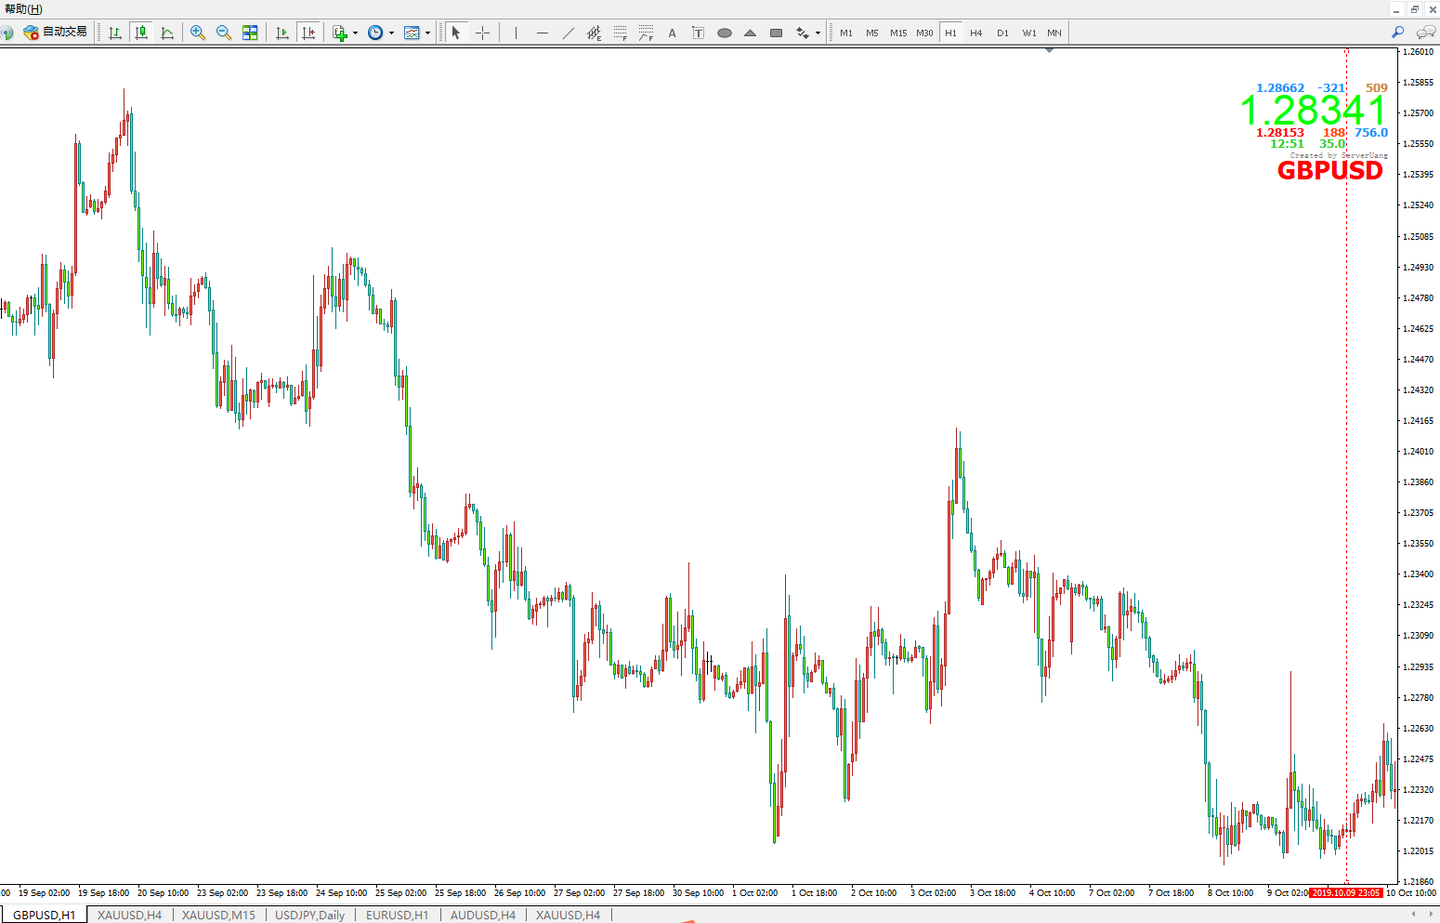Screen dimensions: 1440x923
Task: Select the H4 timeframe button
Action: [976, 32]
